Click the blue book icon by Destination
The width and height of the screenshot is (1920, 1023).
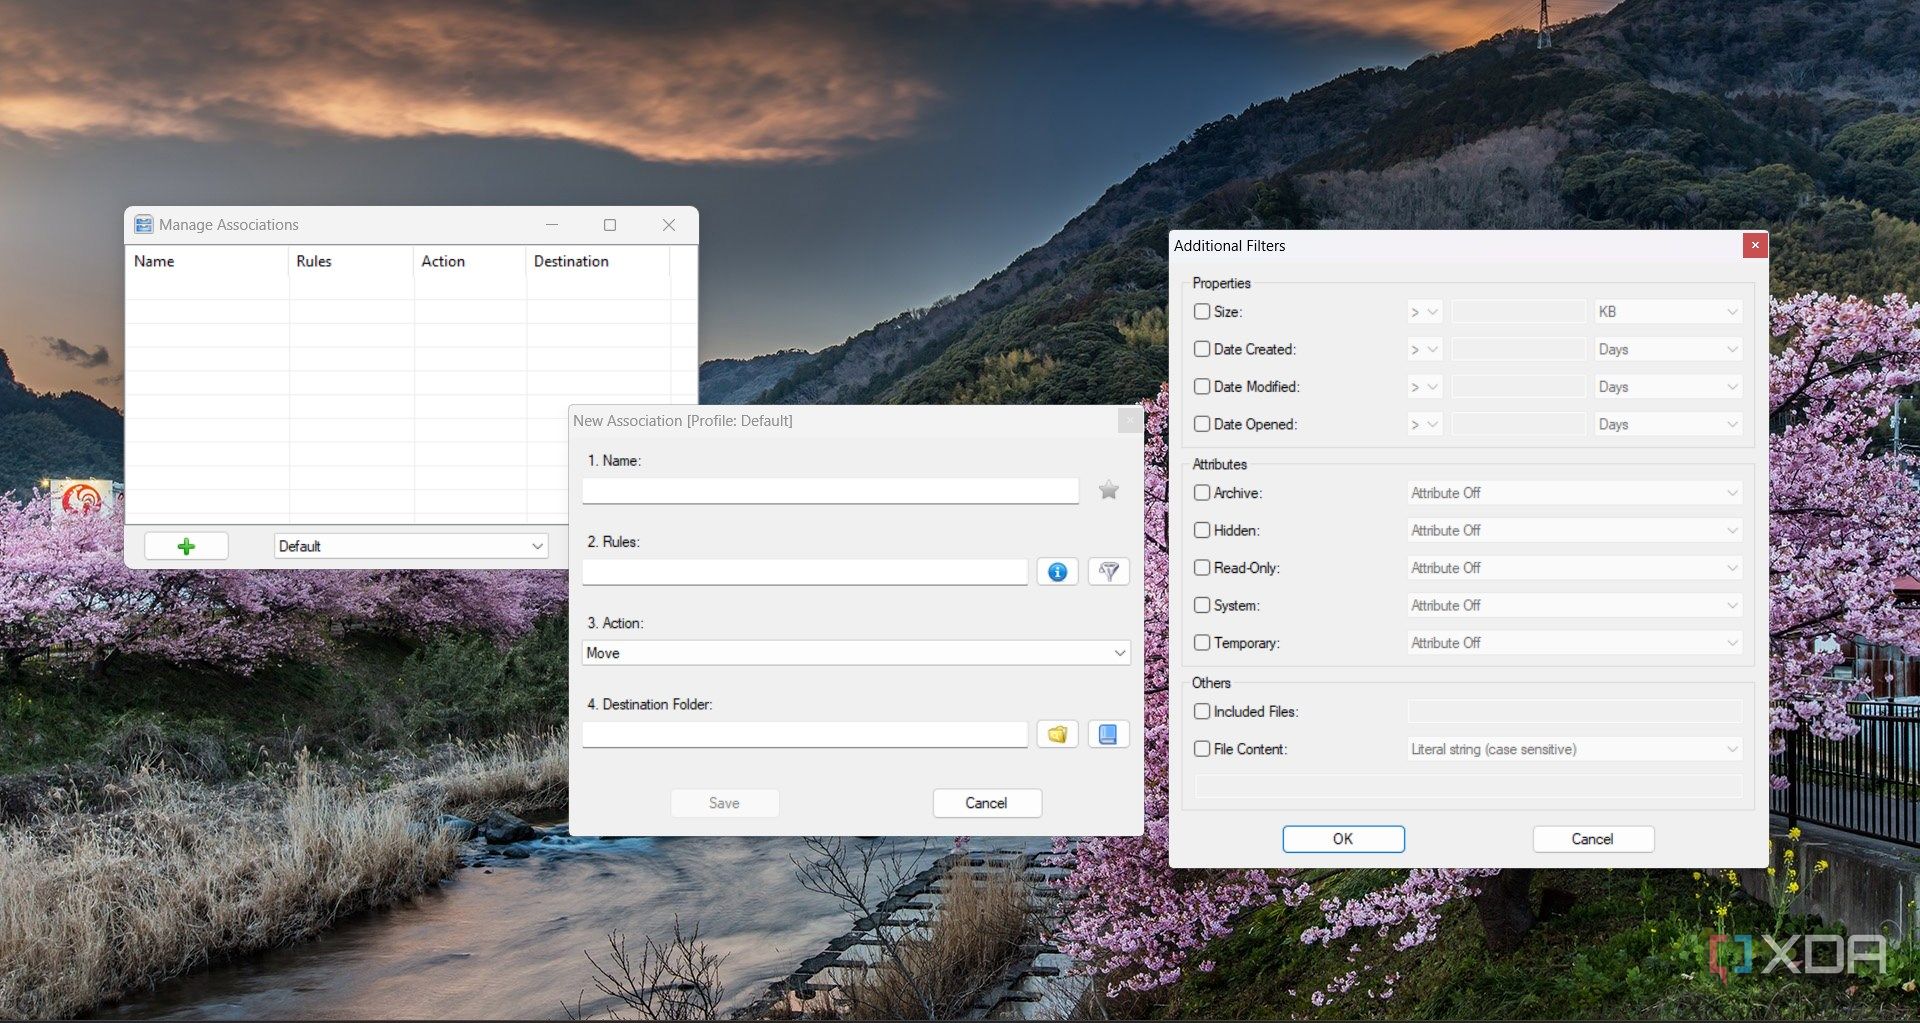(1108, 734)
